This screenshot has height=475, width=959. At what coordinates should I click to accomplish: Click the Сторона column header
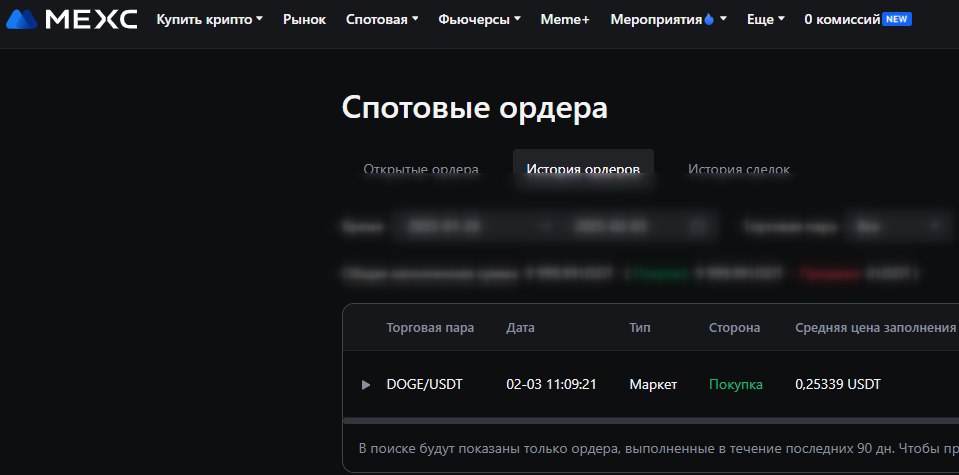pos(735,328)
